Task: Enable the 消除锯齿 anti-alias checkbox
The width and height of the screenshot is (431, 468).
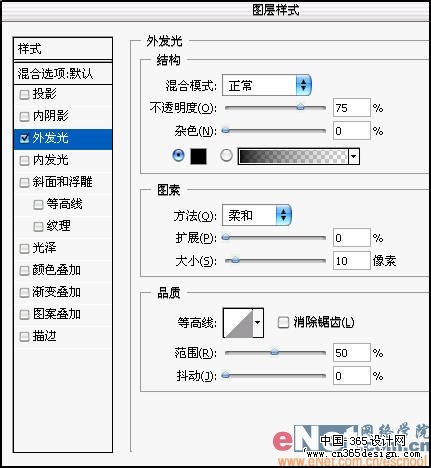Action: pos(283,322)
